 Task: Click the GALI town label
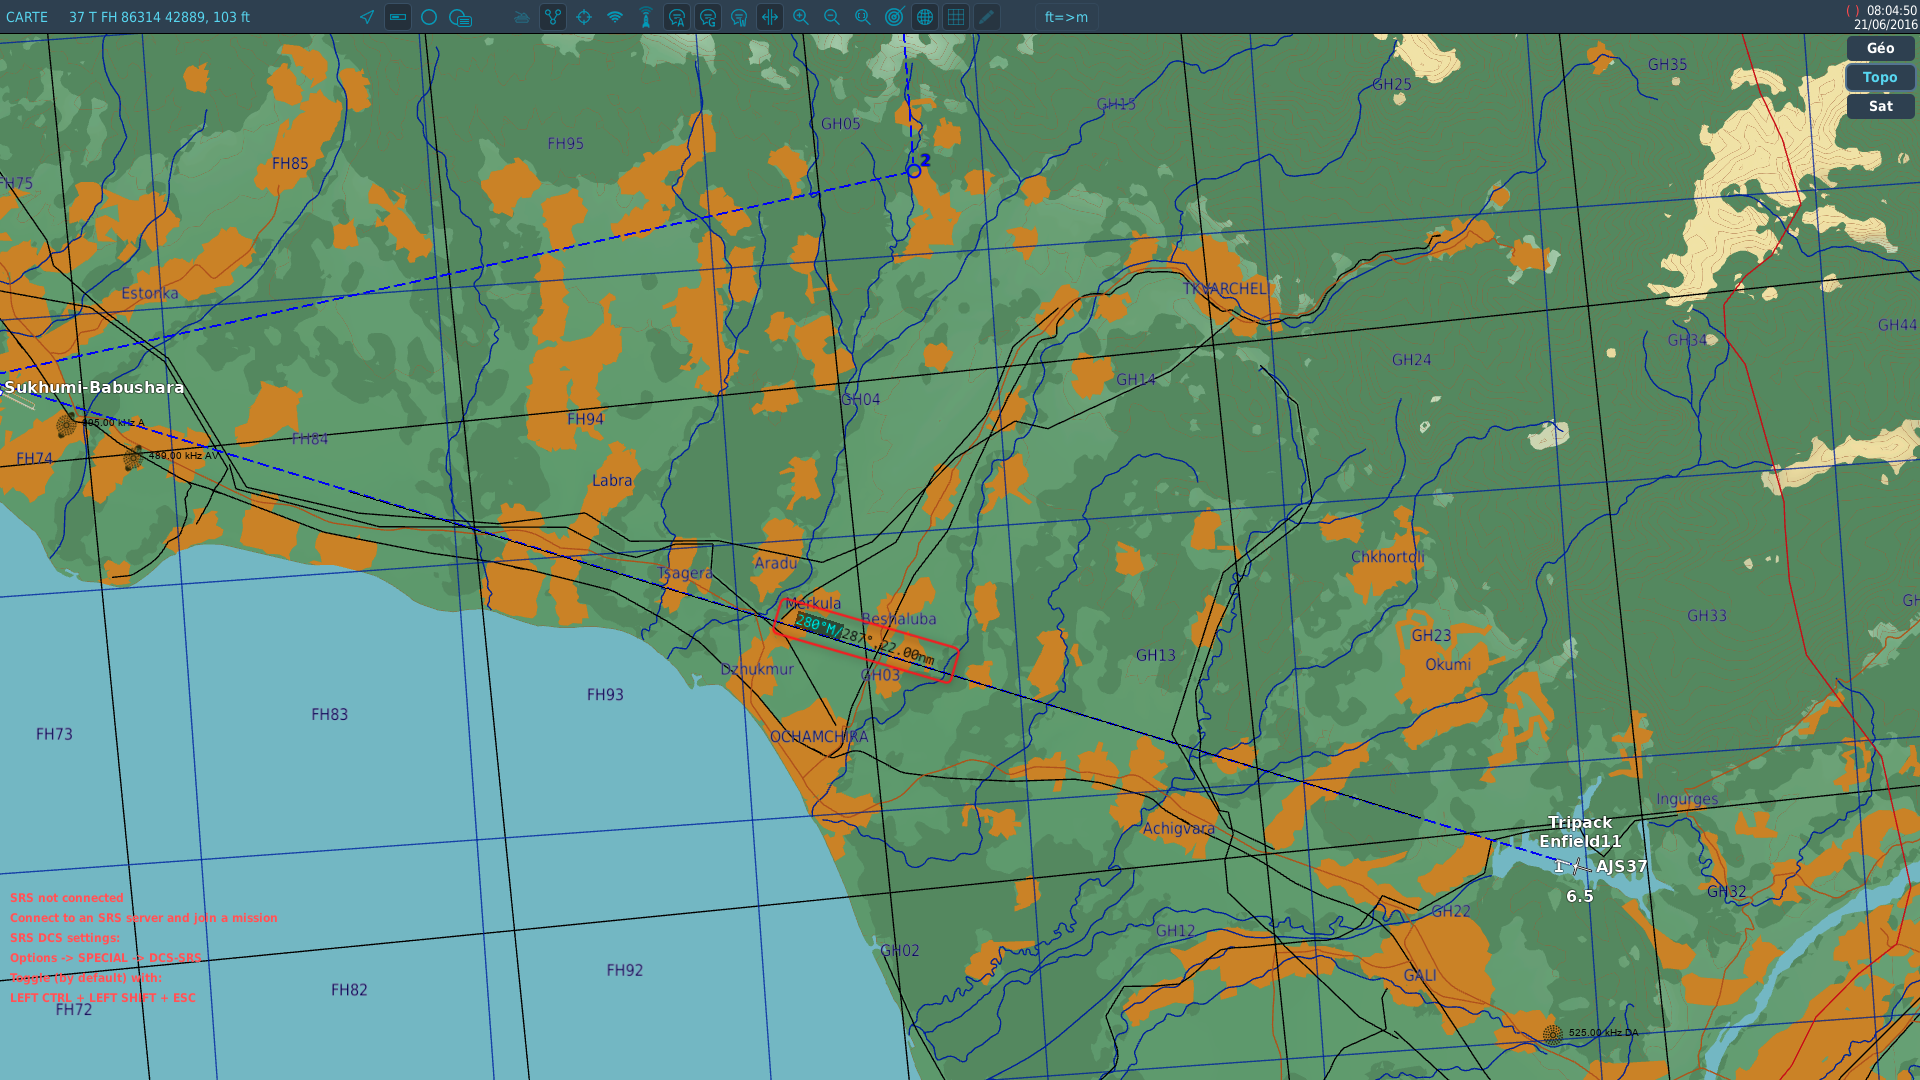(x=1420, y=976)
